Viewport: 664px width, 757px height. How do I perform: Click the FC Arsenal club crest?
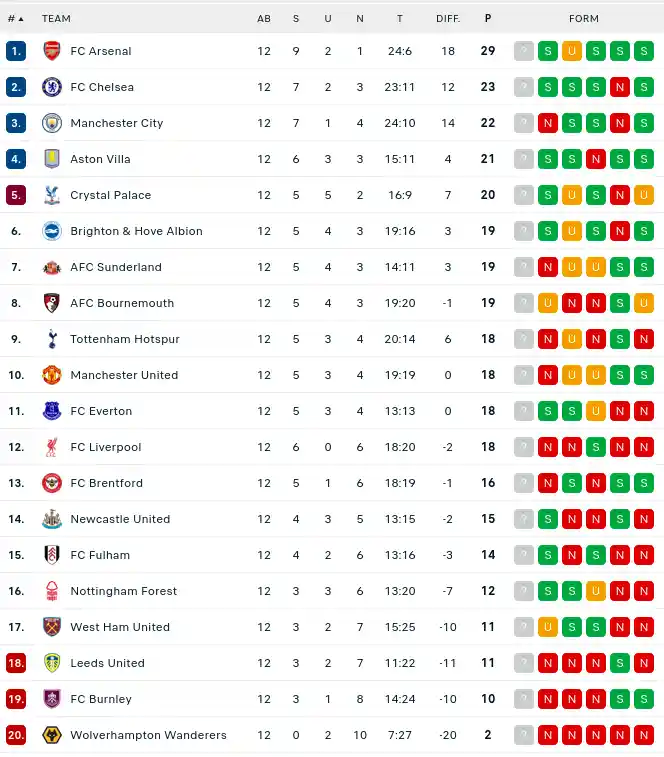click(52, 51)
